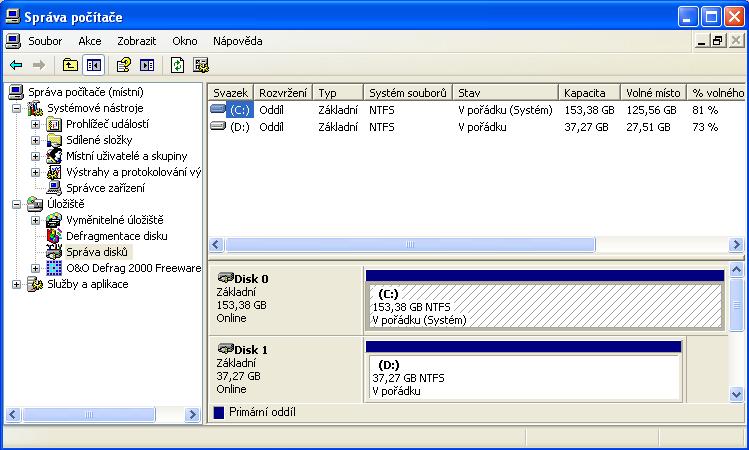The height and width of the screenshot is (450, 749).
Task: Click the Služby a aplikace icon
Action: [x=35, y=284]
